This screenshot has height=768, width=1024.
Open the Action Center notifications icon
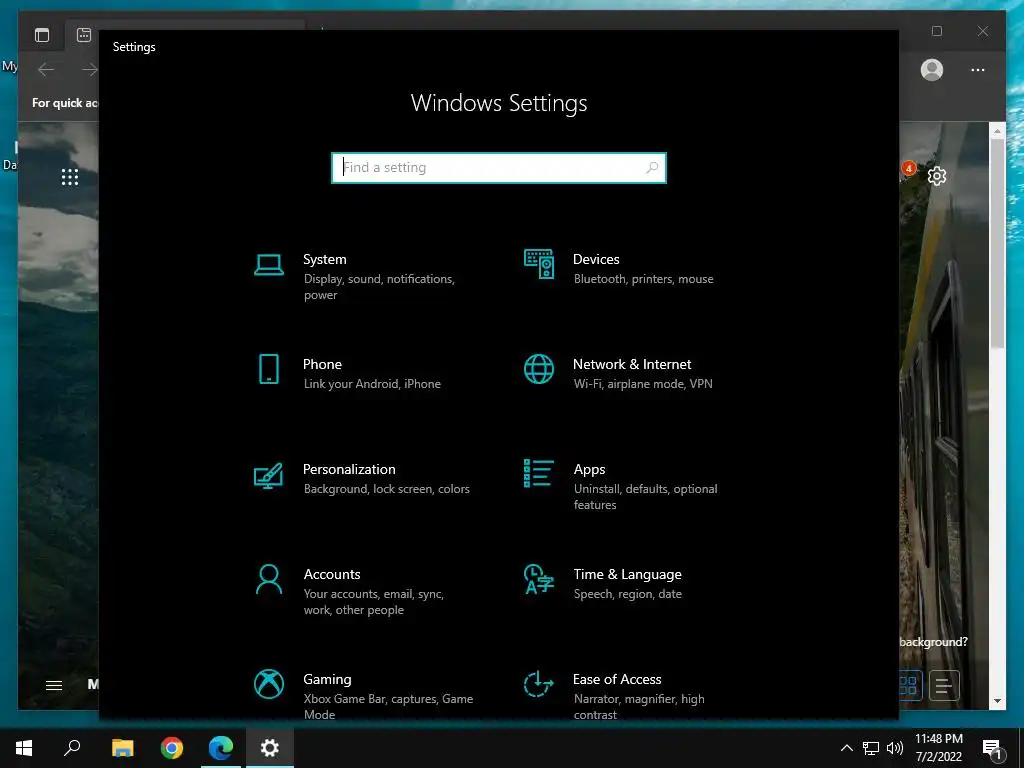[993, 748]
